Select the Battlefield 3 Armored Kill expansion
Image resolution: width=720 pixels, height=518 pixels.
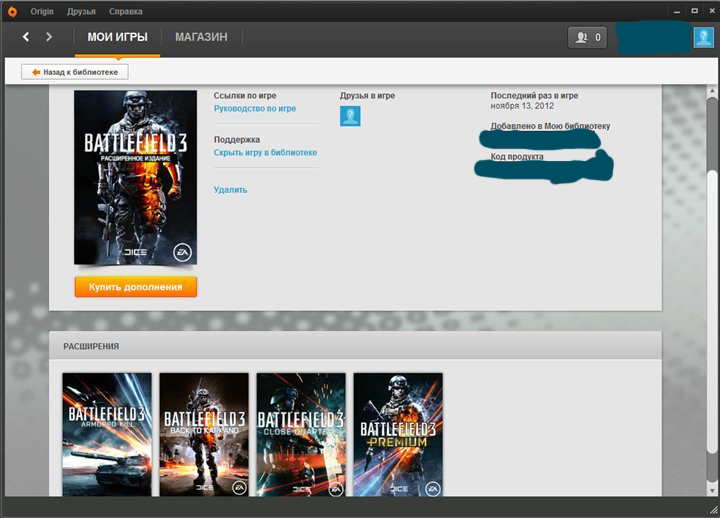[107, 434]
